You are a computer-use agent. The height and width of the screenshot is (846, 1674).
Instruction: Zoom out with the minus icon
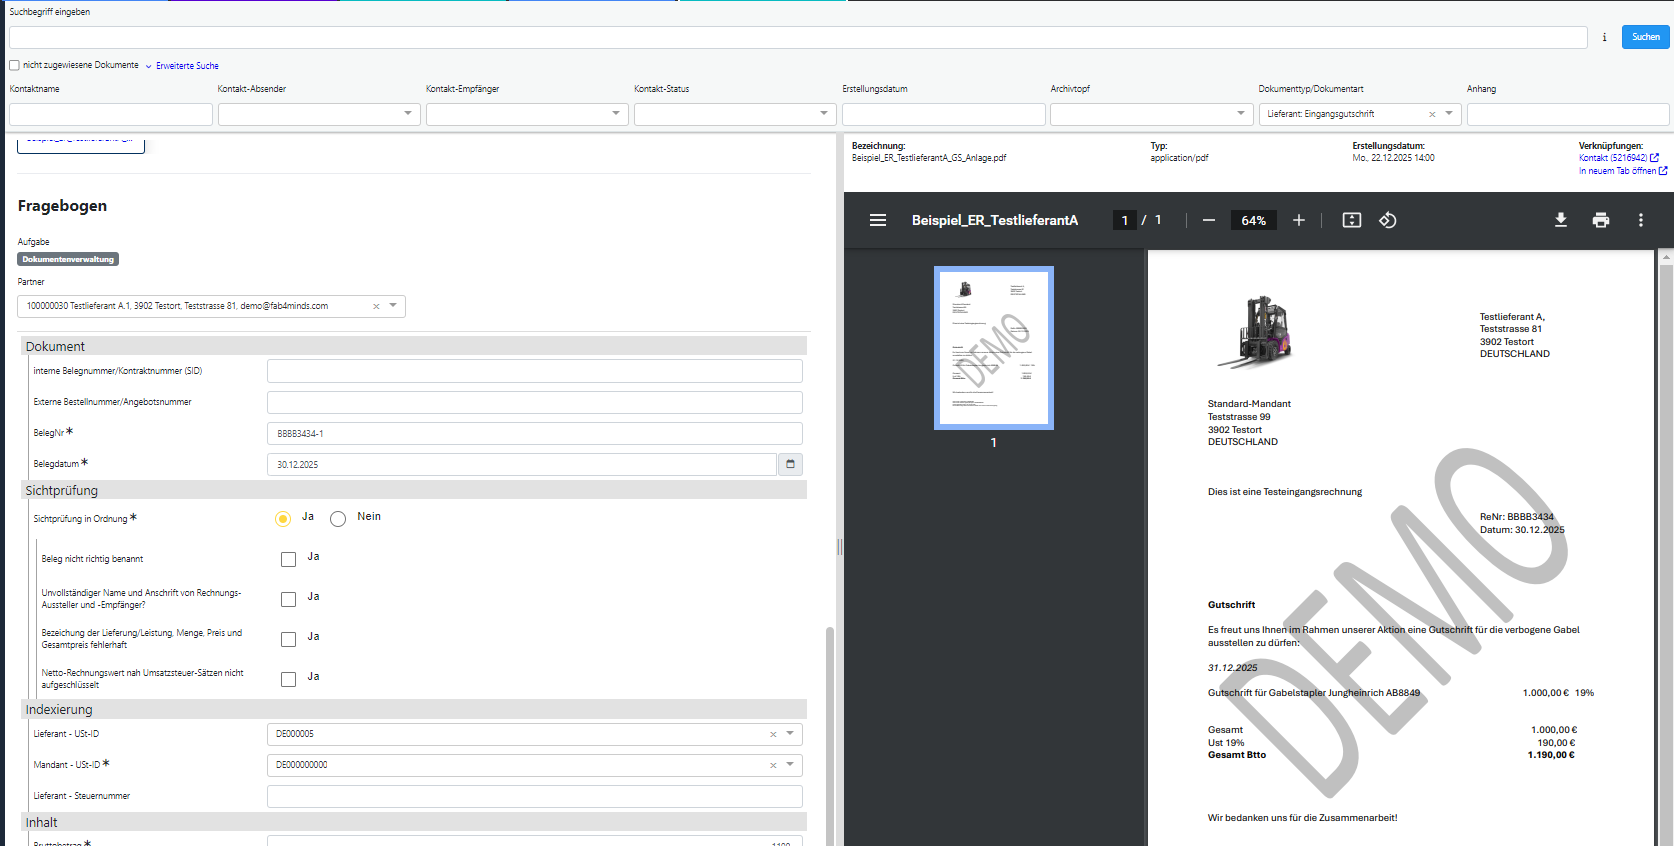point(1208,220)
